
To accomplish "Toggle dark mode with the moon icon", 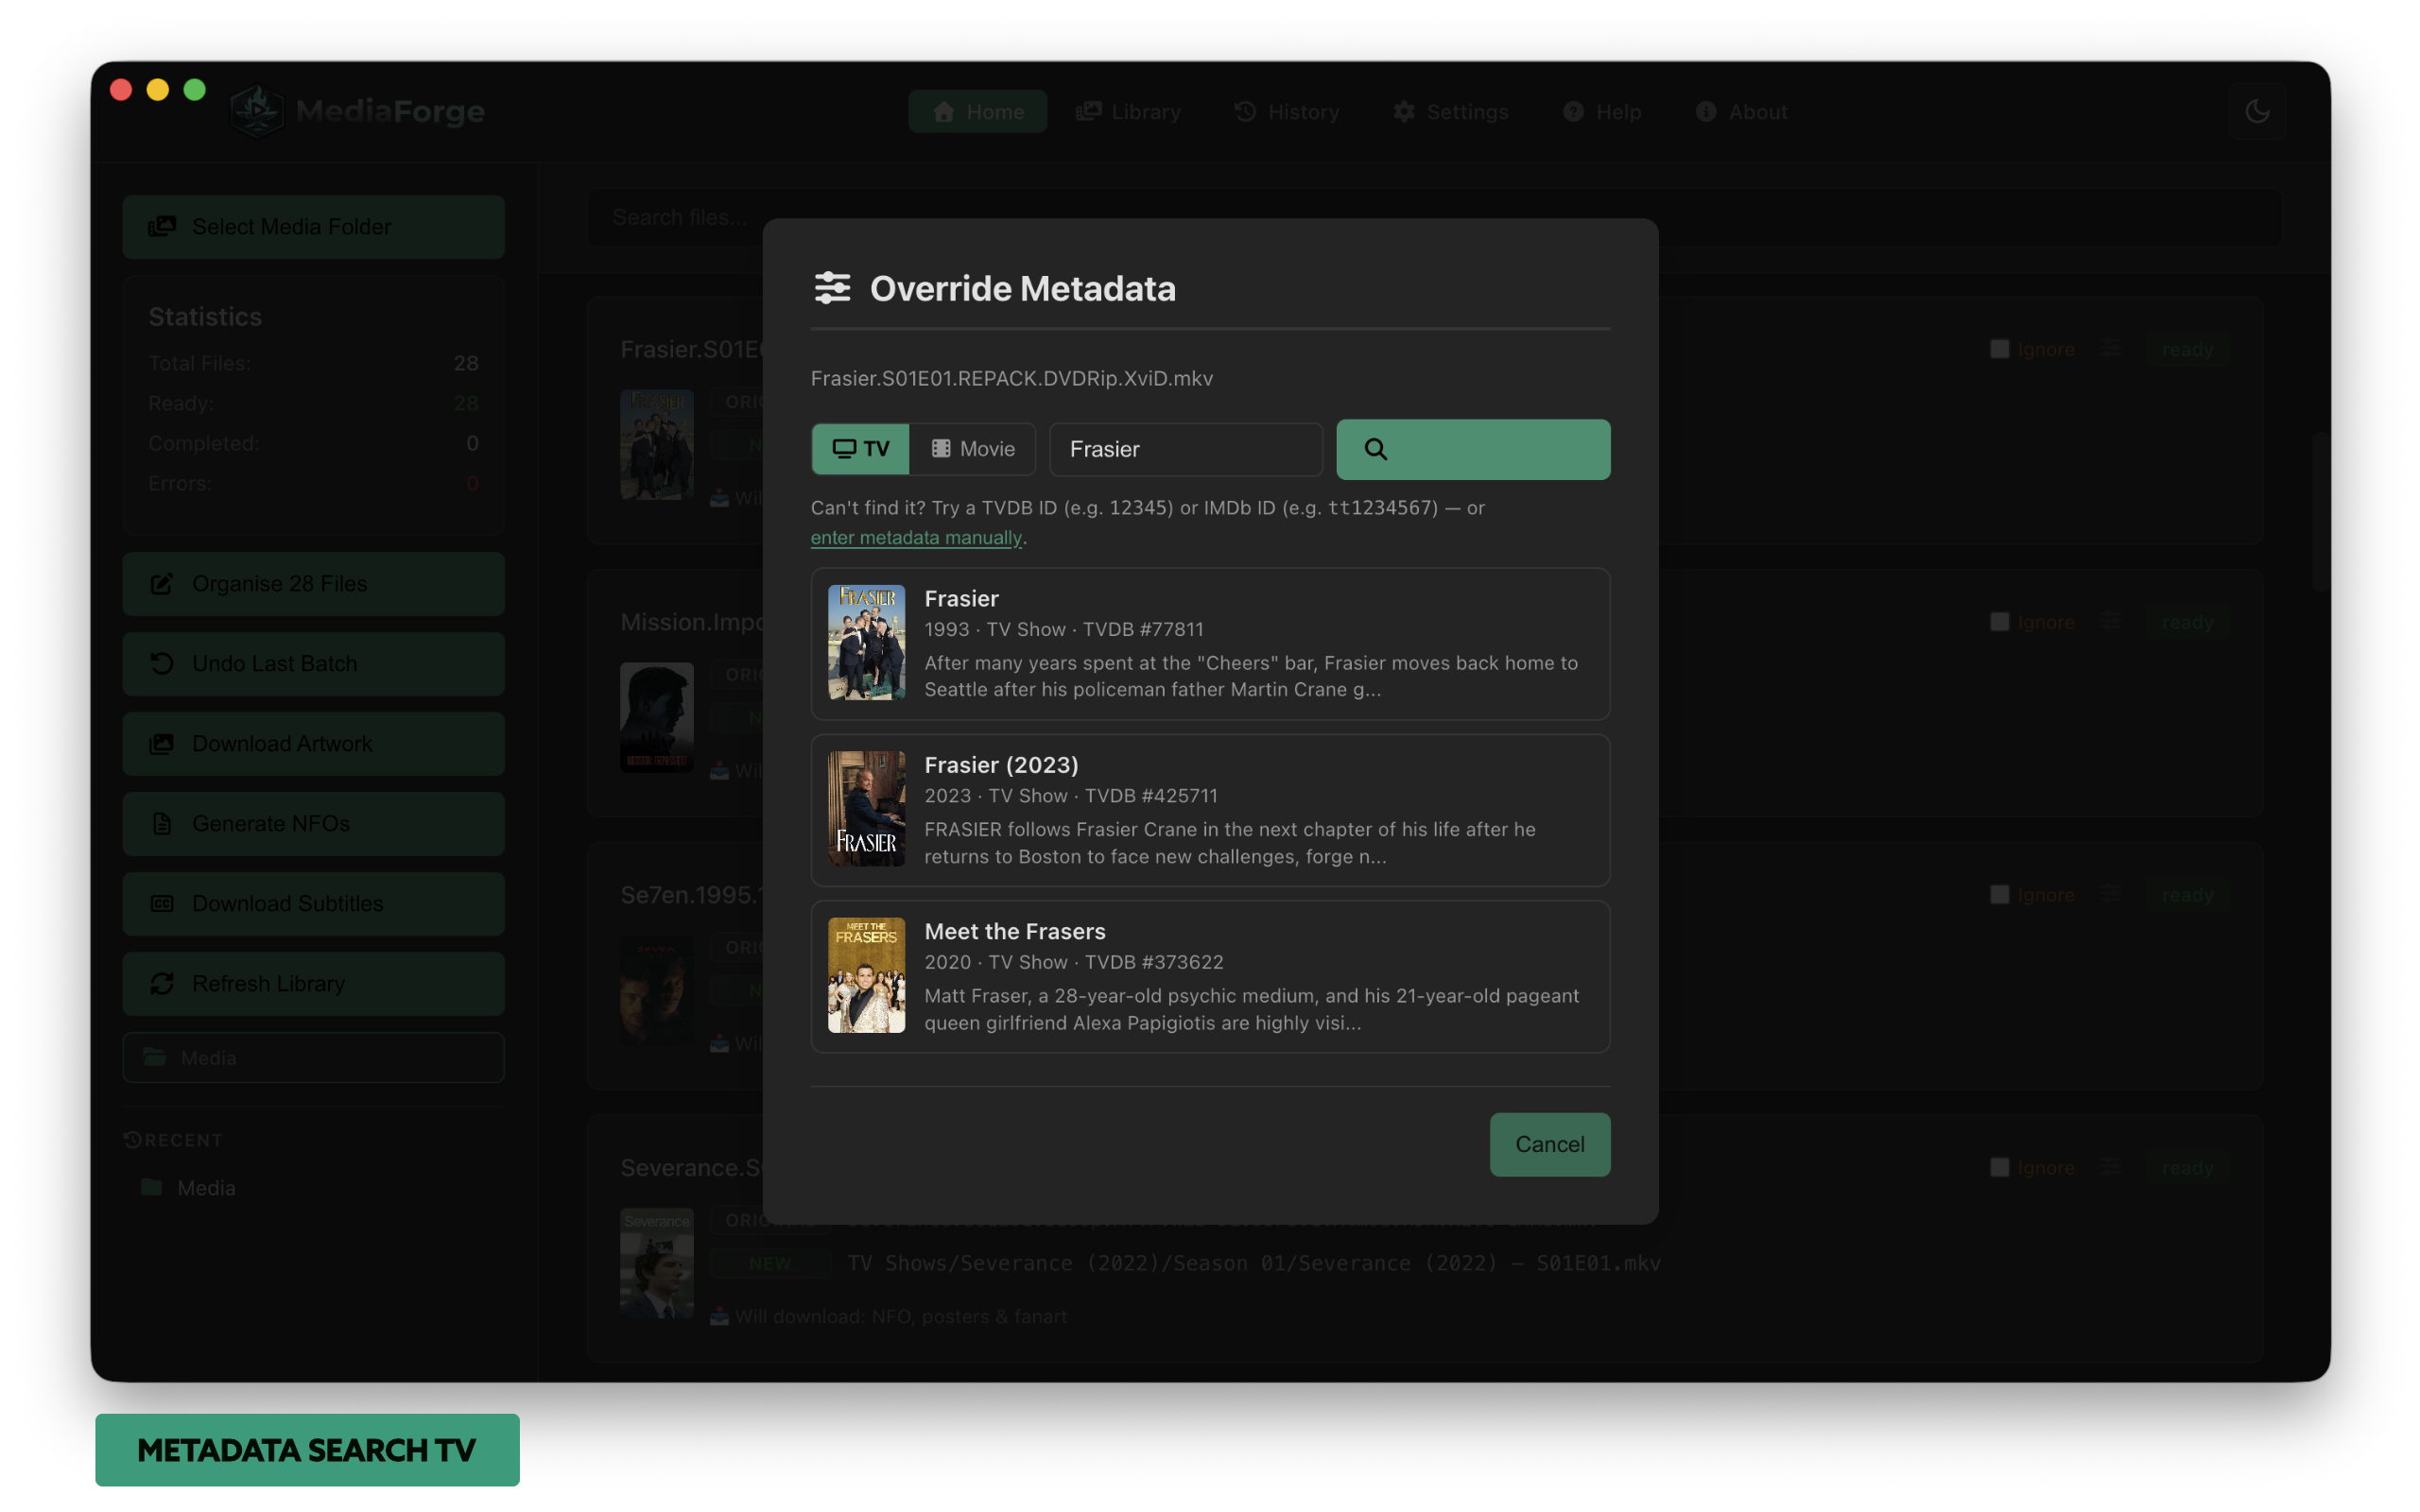I will 2256,111.
